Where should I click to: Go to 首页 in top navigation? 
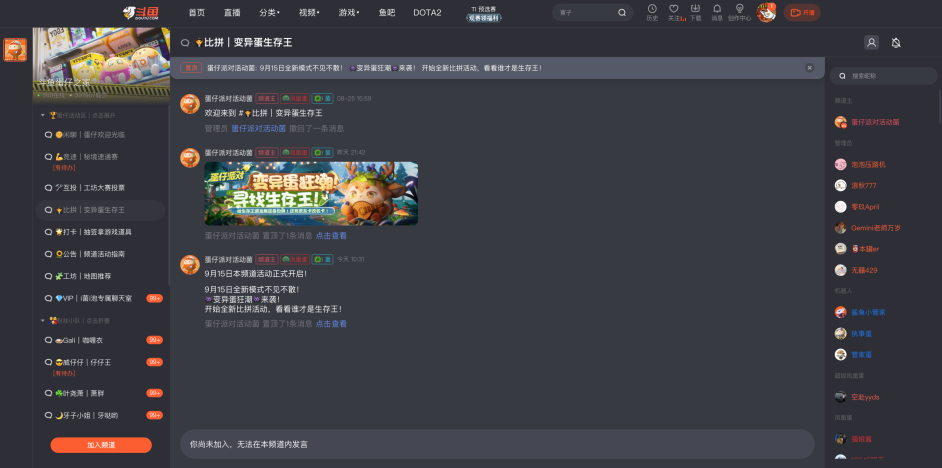[196, 13]
